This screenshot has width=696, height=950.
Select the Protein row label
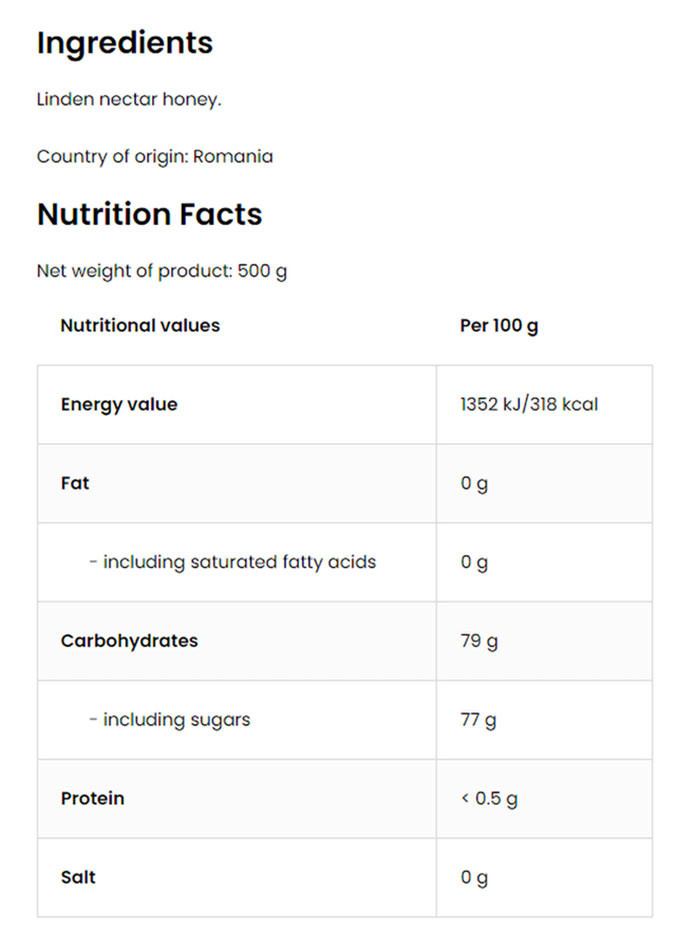pos(93,798)
